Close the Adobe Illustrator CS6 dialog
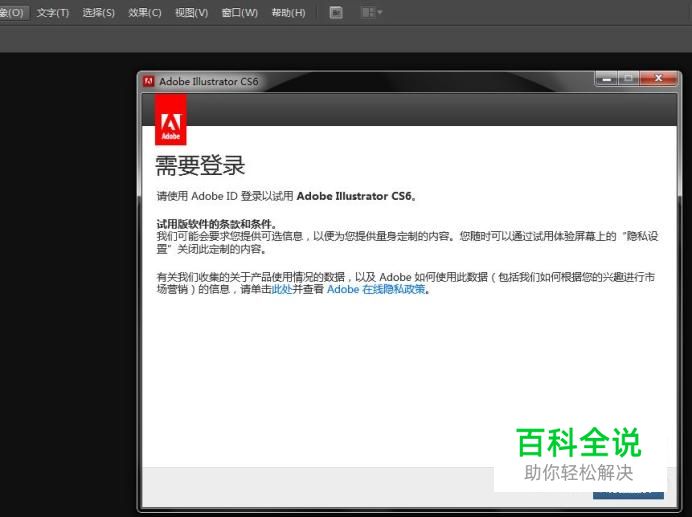Viewport: 692px width, 517px height. [658, 78]
